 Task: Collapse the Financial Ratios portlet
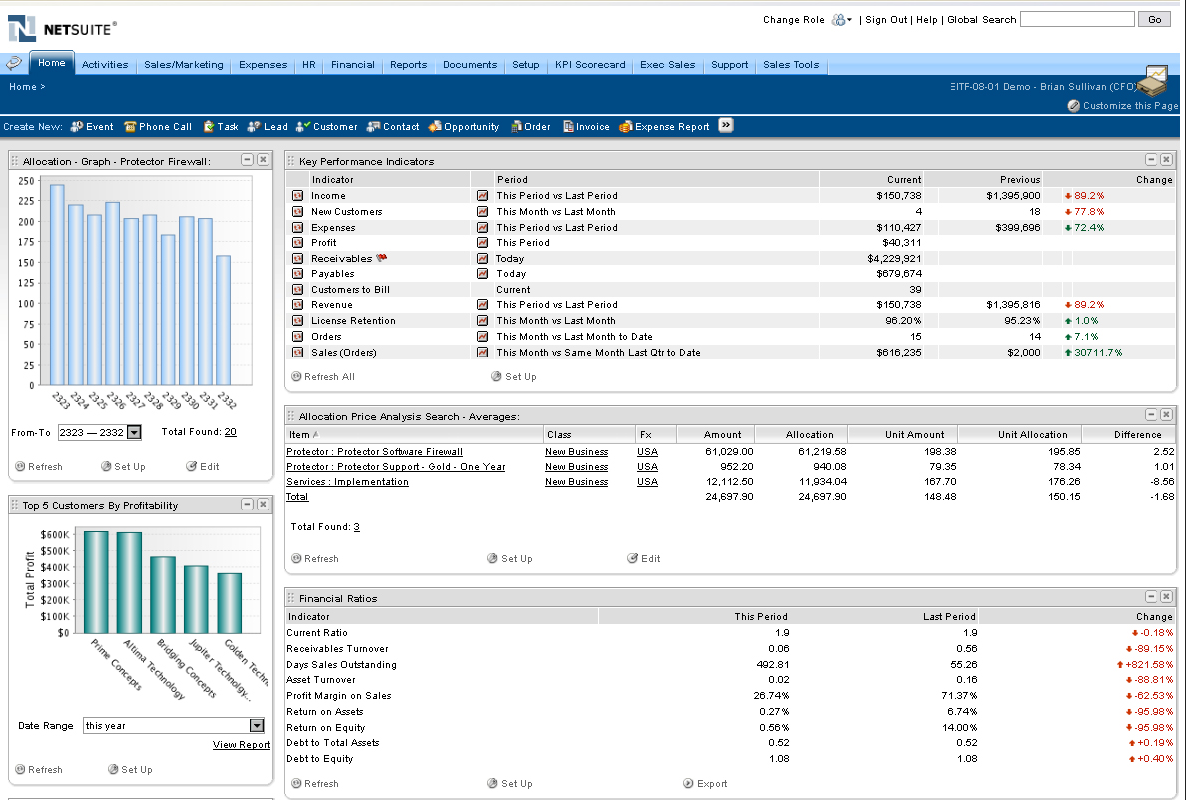tap(1152, 596)
